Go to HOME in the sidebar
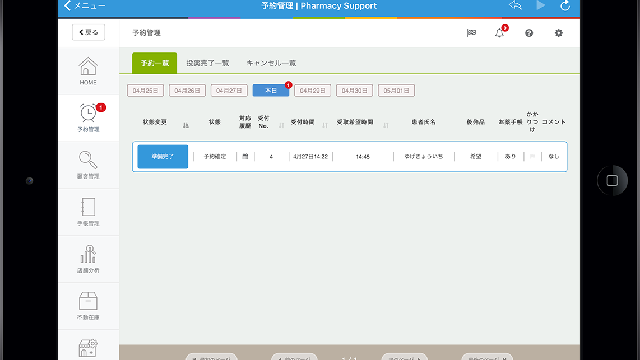 [88, 71]
